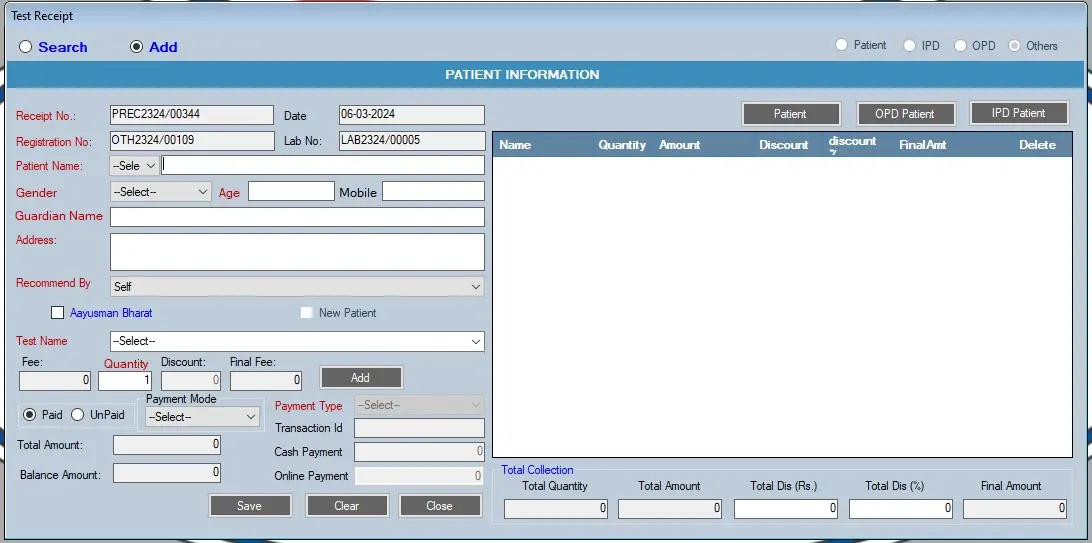Screen dimensions: 1092x543
Task: Click the Mobile number input field
Action: 433,191
